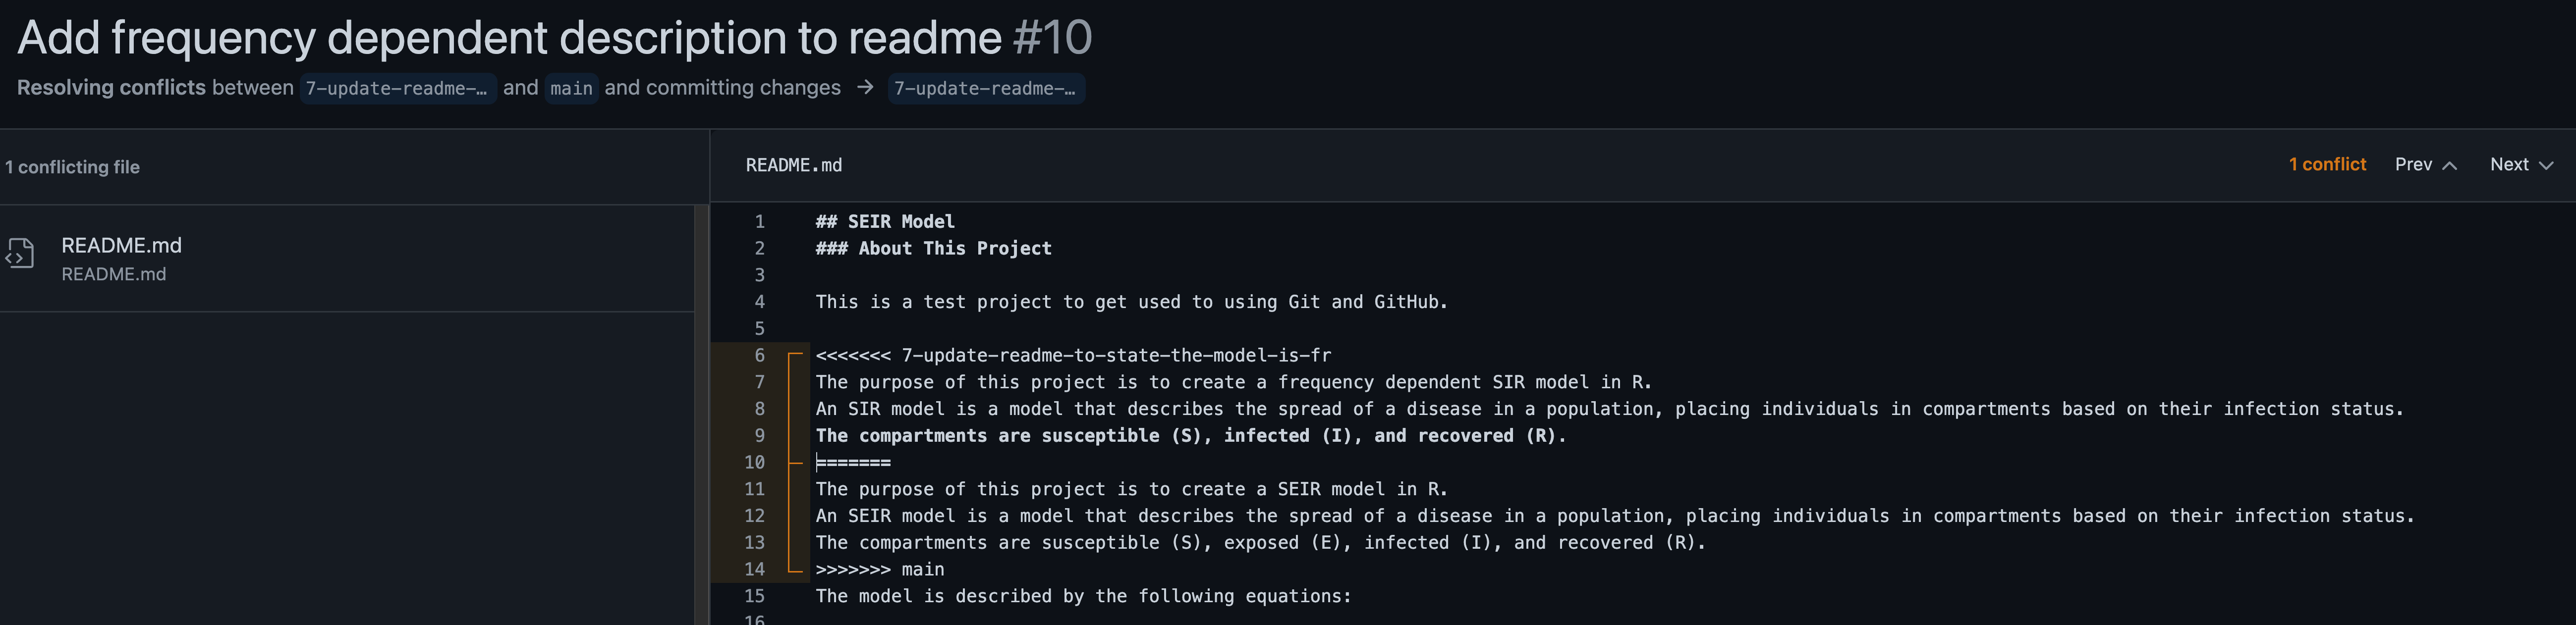
Task: Click the pull request title text
Action: coord(509,38)
